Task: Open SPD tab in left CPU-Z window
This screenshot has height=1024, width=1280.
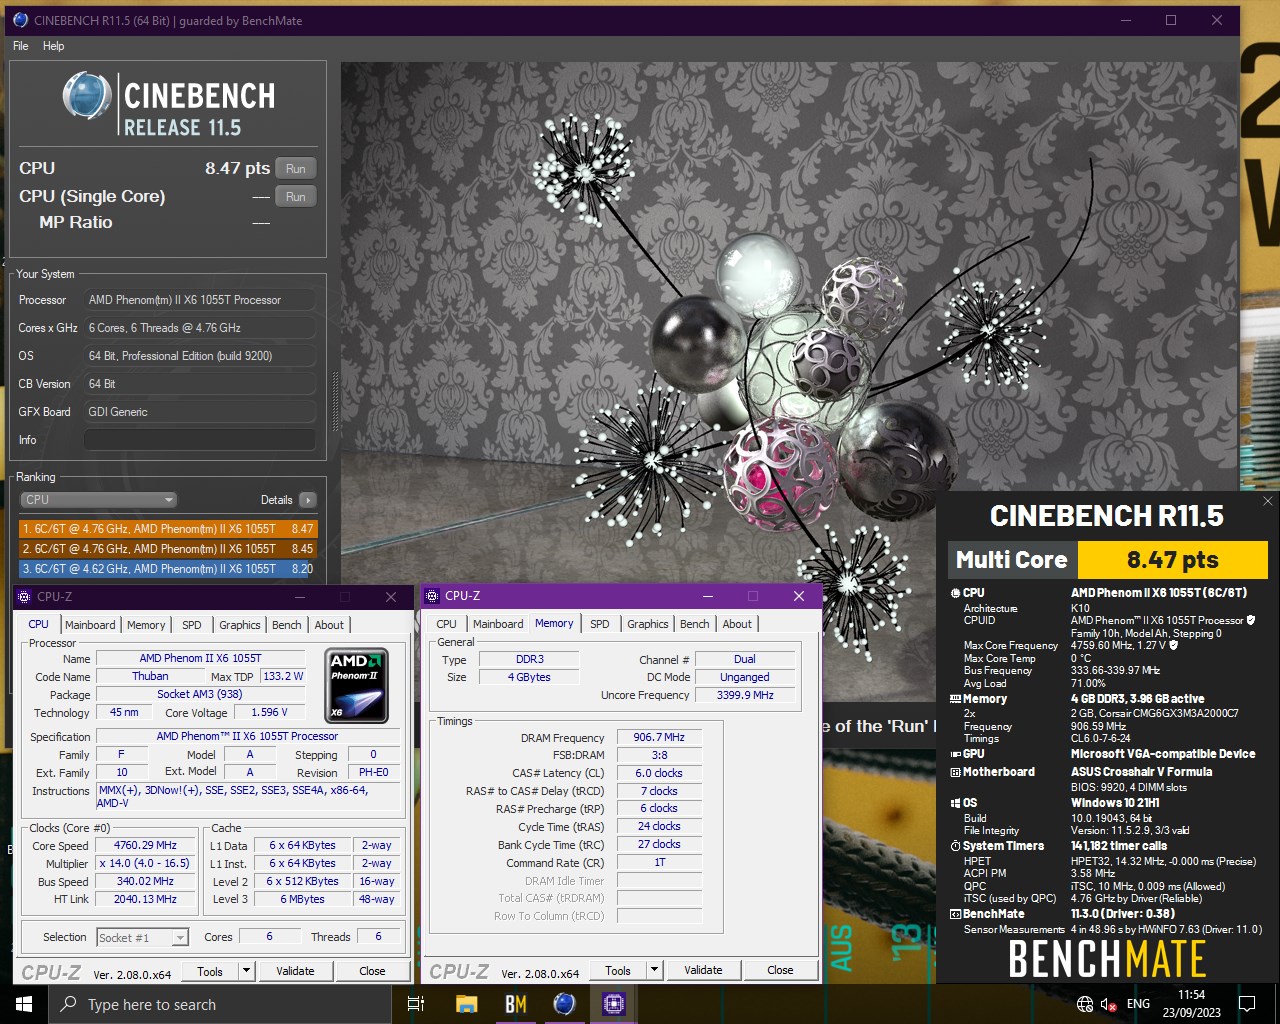Action: click(192, 625)
